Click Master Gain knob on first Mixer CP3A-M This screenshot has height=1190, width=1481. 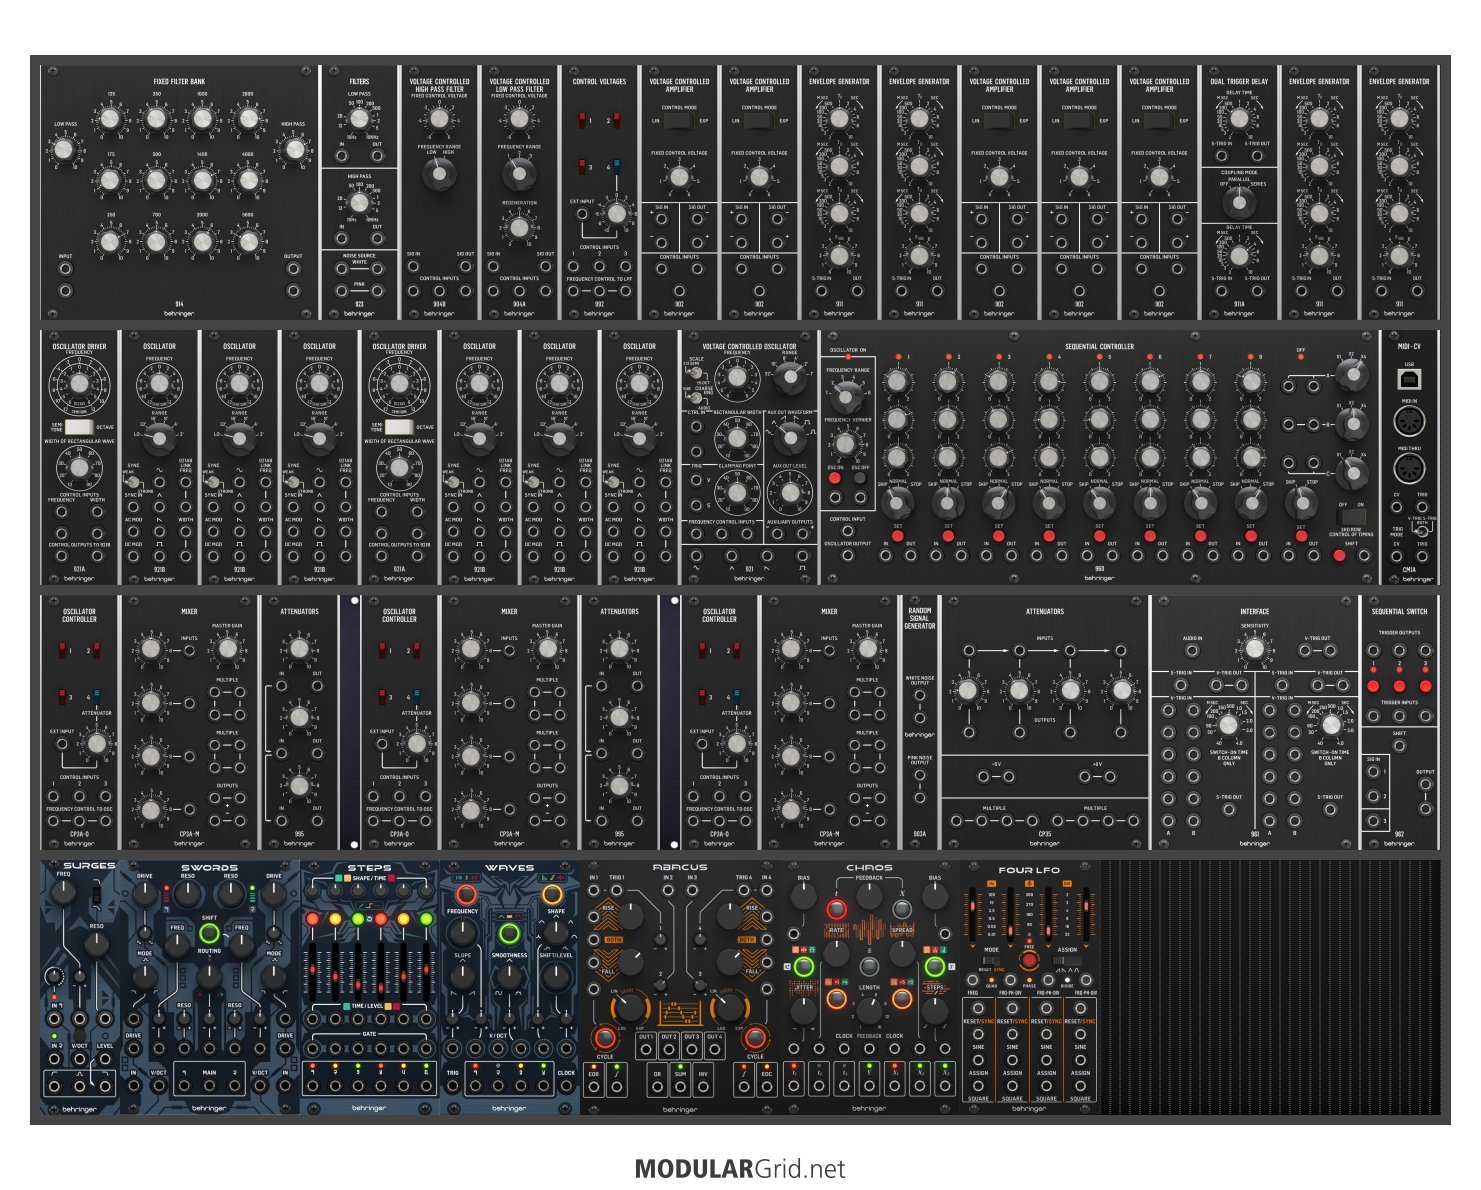tap(227, 649)
